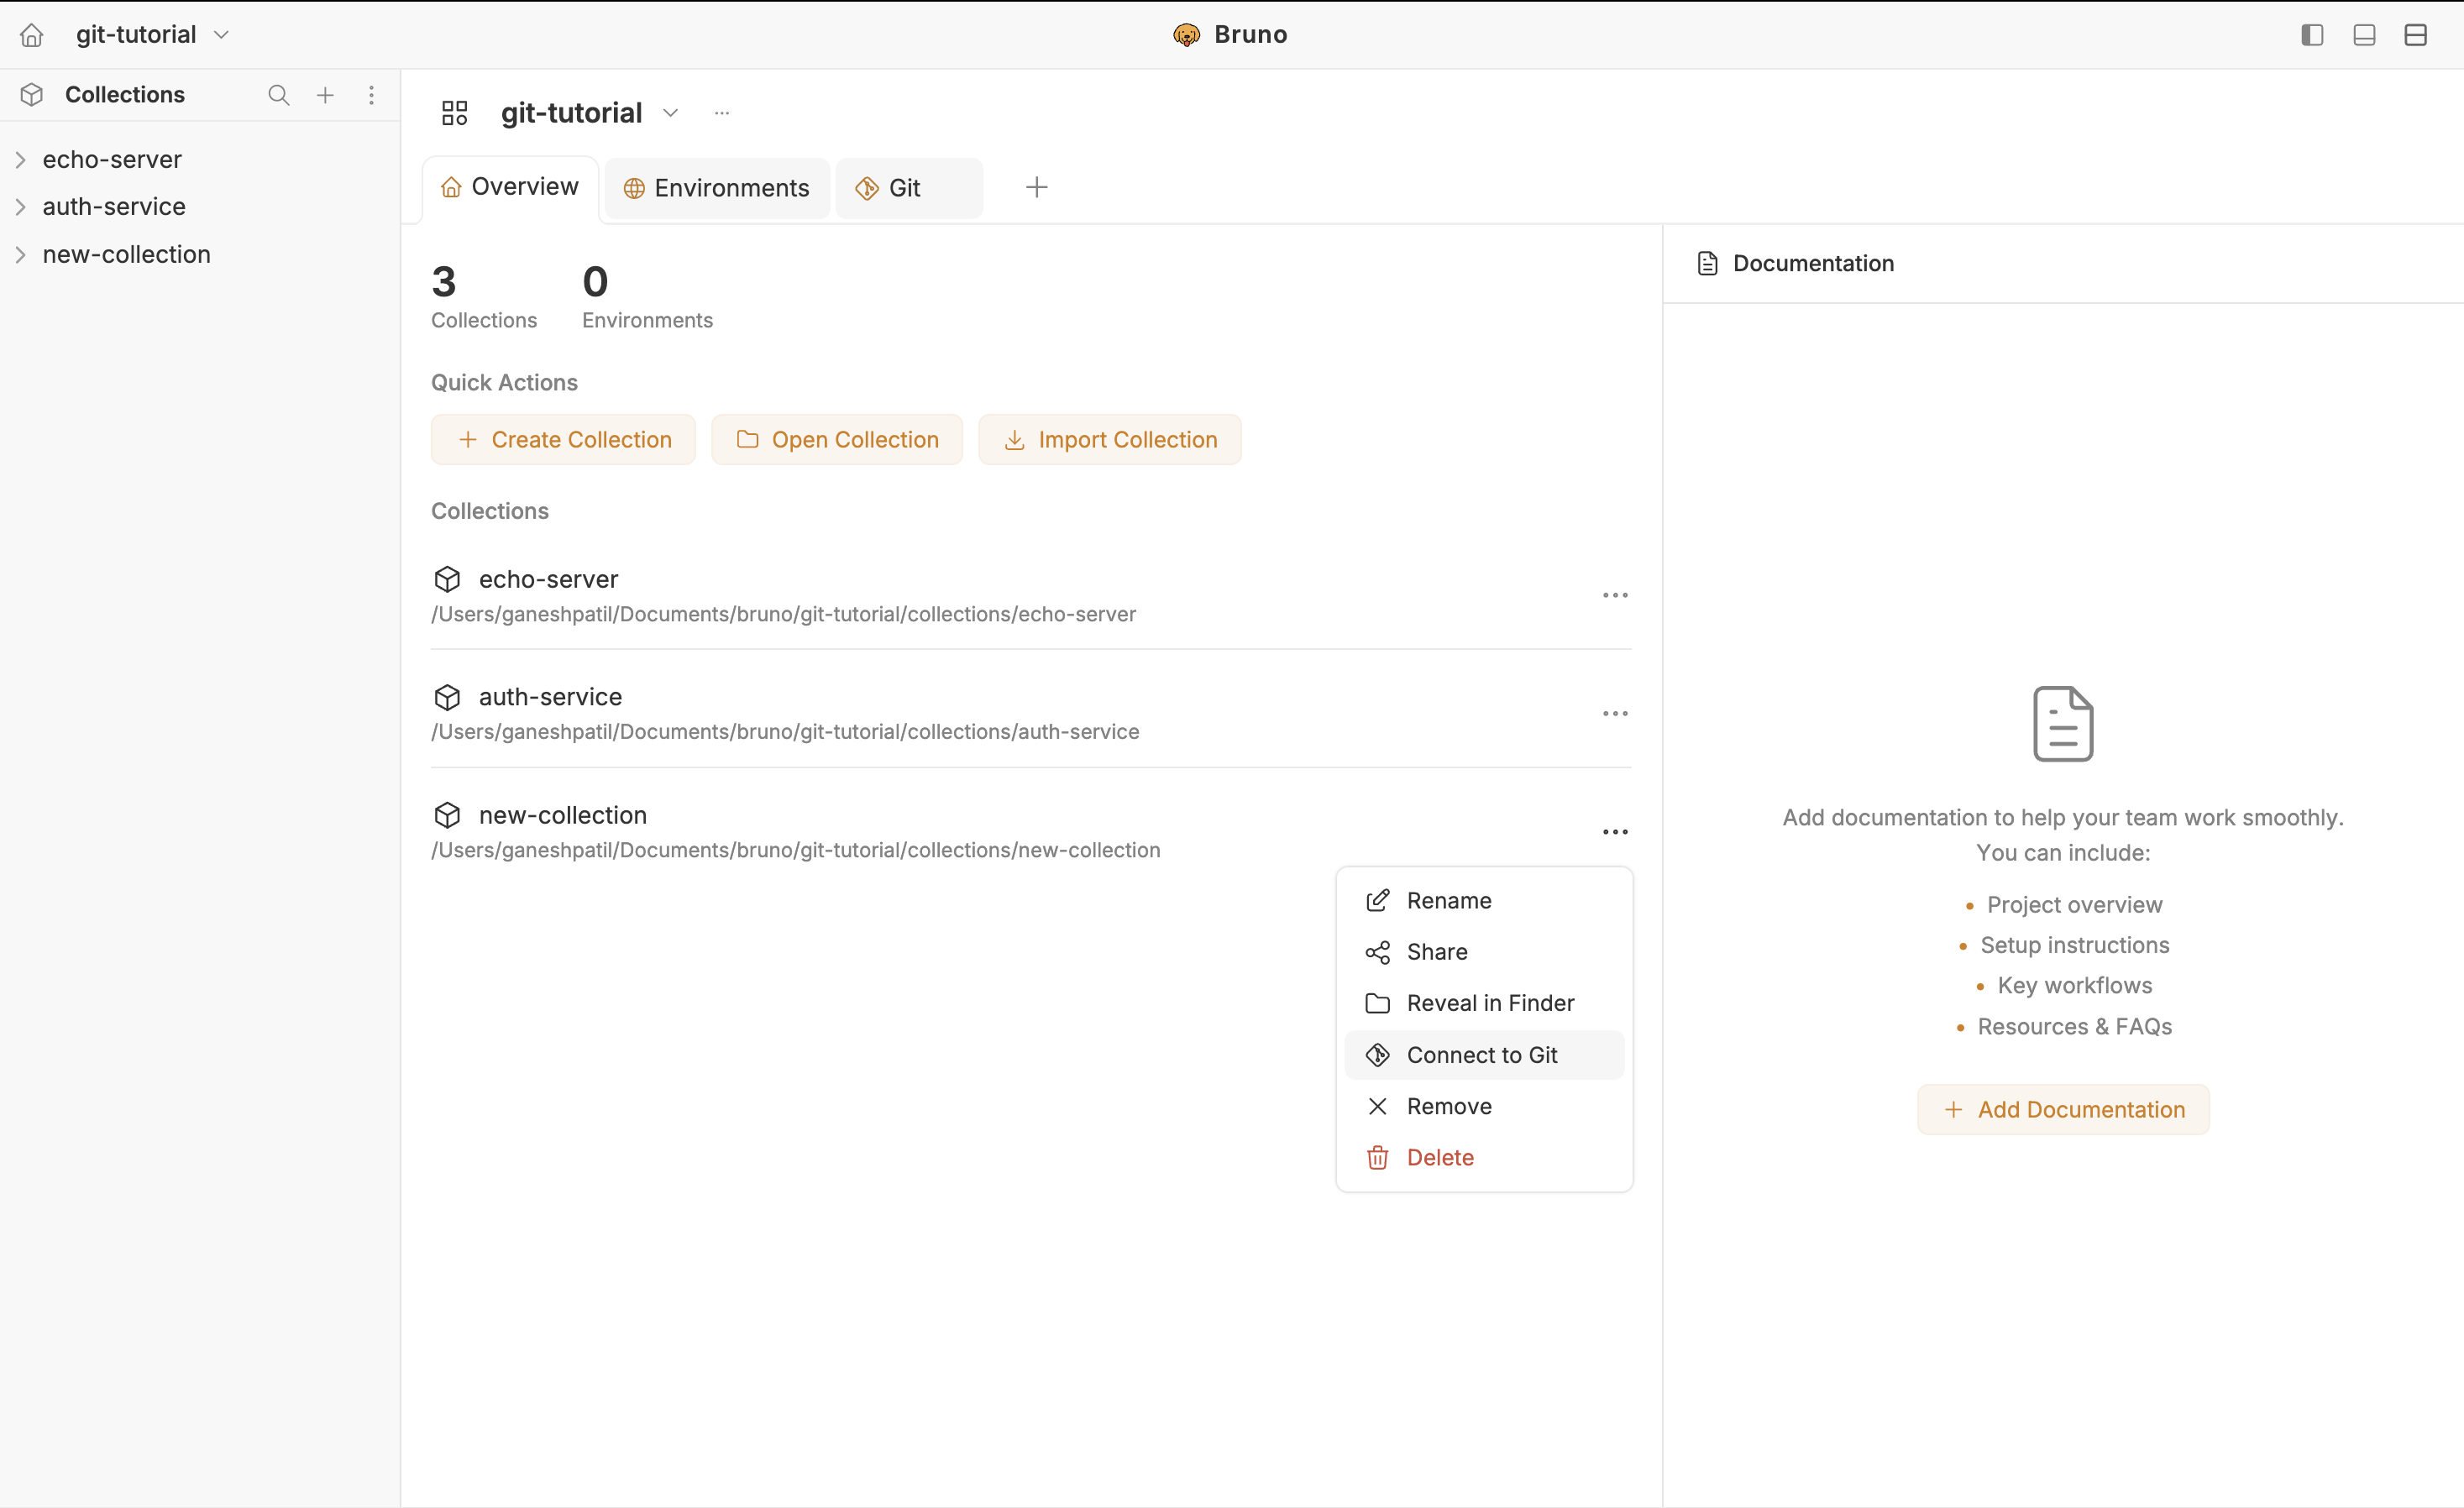This screenshot has width=2464, height=1508.
Task: Open workspace more options ellipsis near heading
Action: (722, 113)
